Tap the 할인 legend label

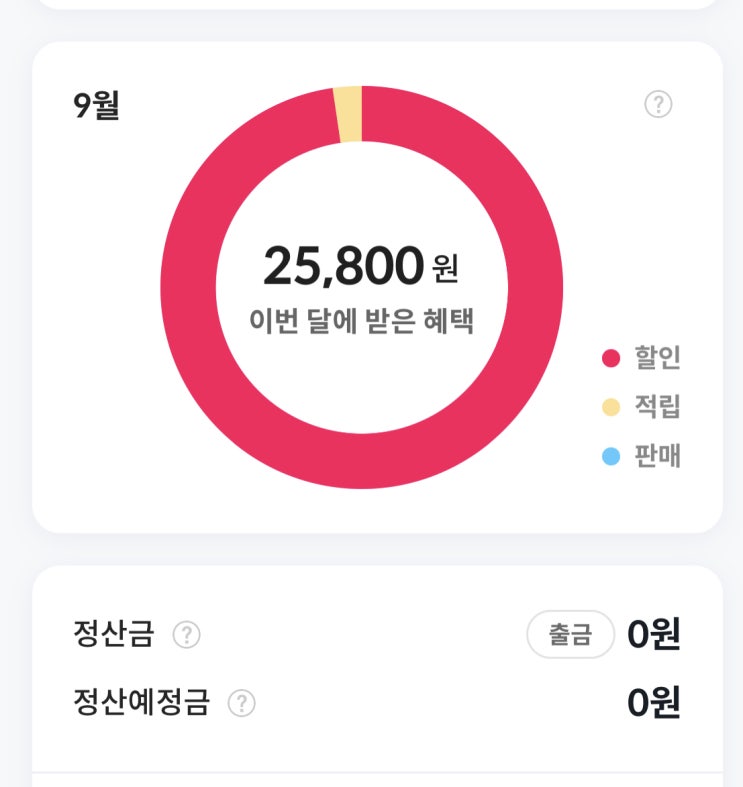coord(658,357)
